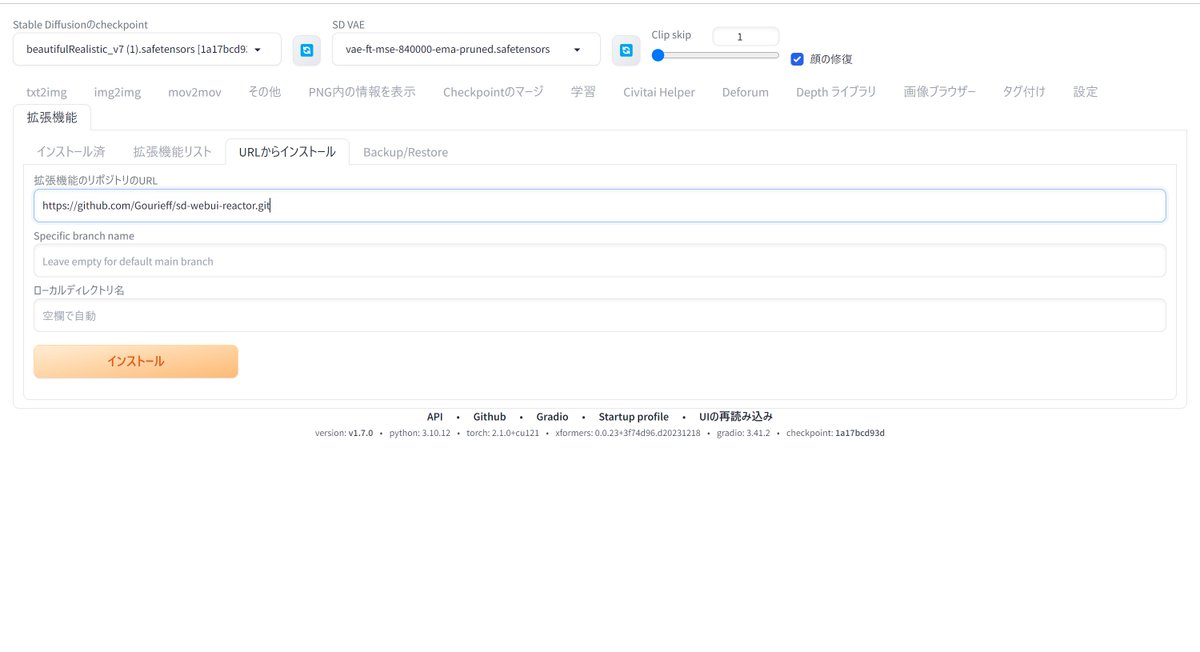The width and height of the screenshot is (1200, 652).
Task: Open the Deforum tab
Action: 745,92
